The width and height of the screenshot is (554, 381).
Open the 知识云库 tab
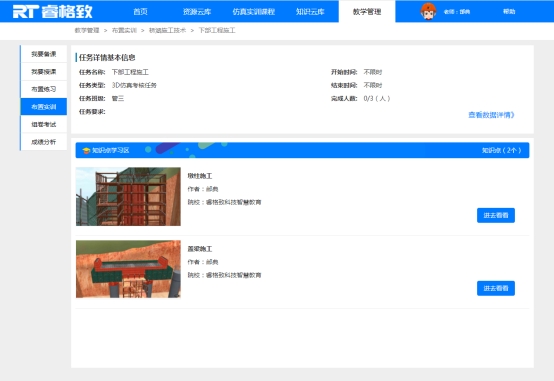tap(310, 11)
